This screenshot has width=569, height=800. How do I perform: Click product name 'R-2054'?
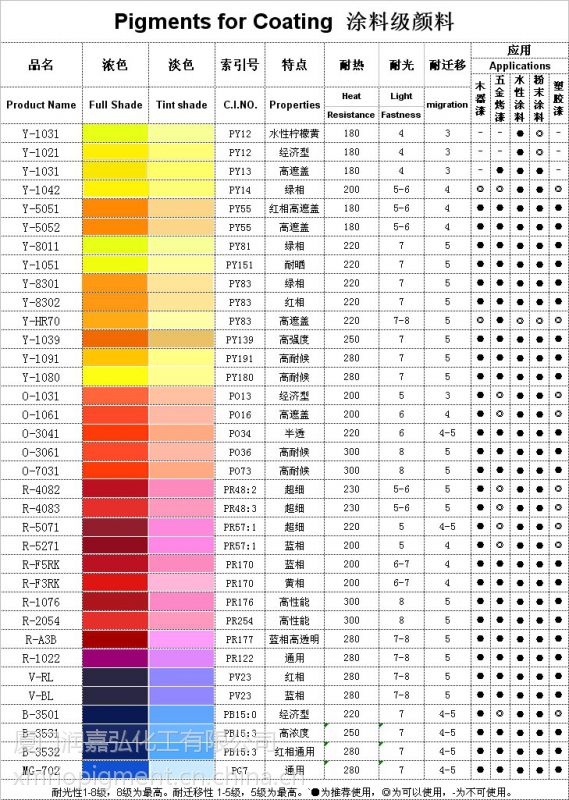point(41,621)
